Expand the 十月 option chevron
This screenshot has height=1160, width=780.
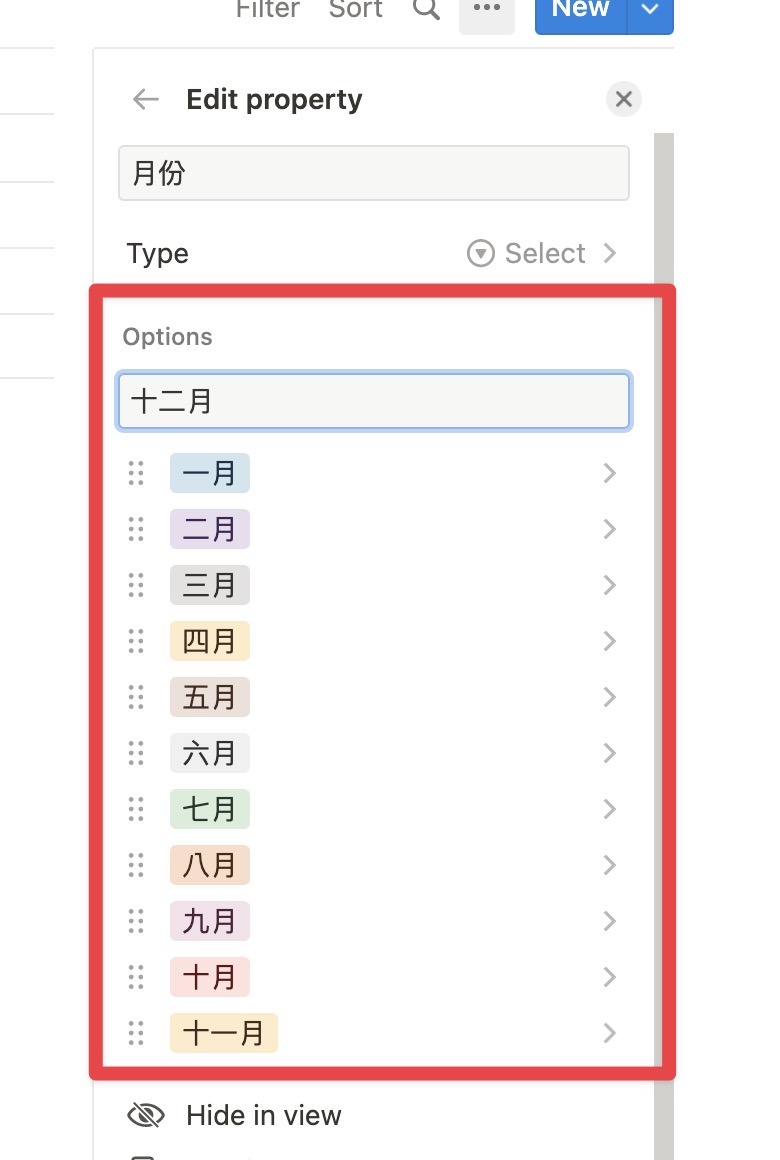pyautogui.click(x=609, y=977)
